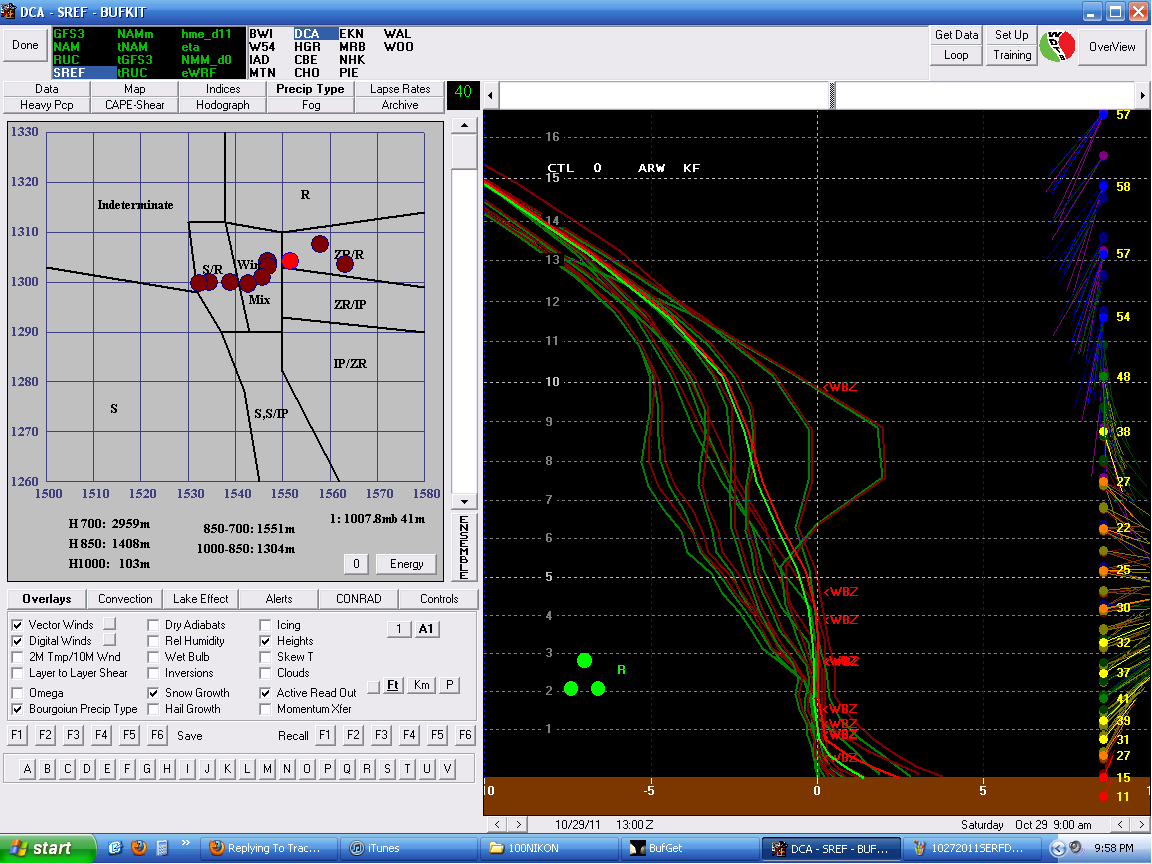This screenshot has width=1152, height=864.
Task: Open the OverView button
Action: pos(1112,46)
